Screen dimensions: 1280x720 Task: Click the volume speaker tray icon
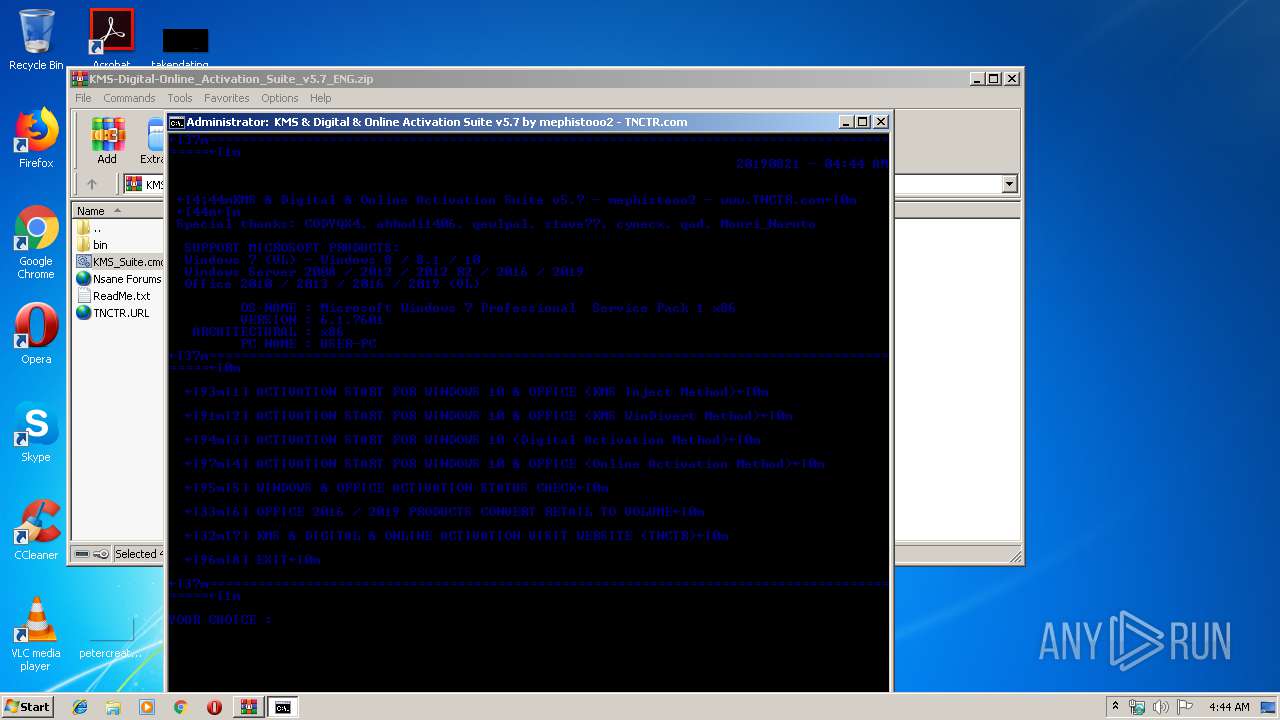pyautogui.click(x=1160, y=707)
